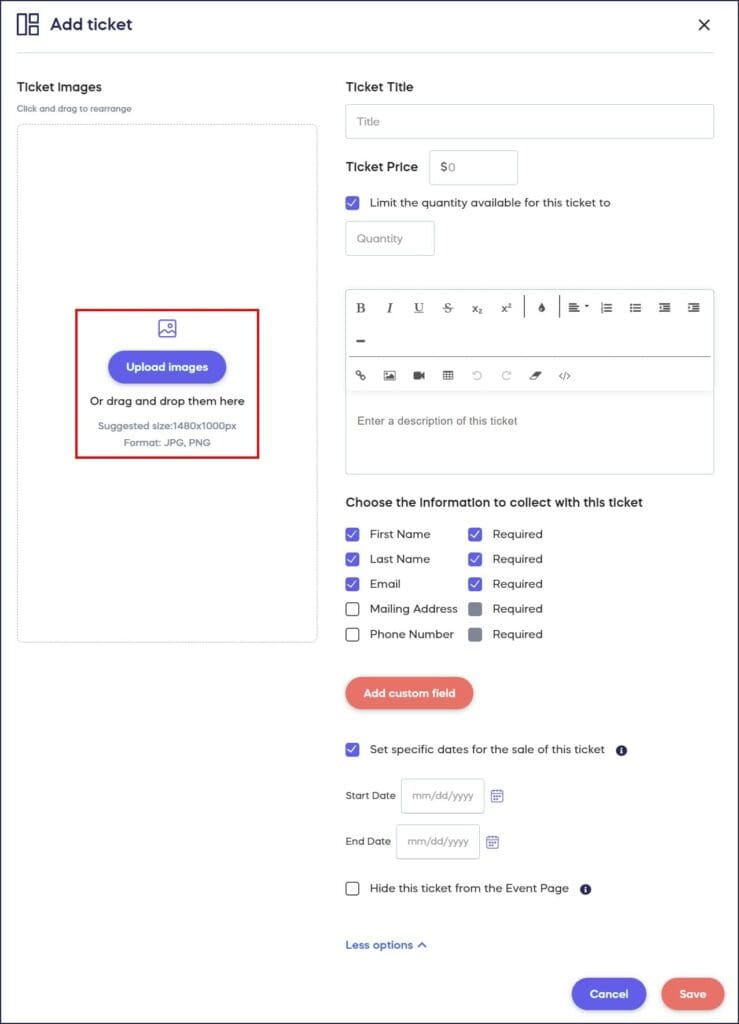Collapse the Less options section
This screenshot has width=739, height=1024.
click(x=386, y=945)
